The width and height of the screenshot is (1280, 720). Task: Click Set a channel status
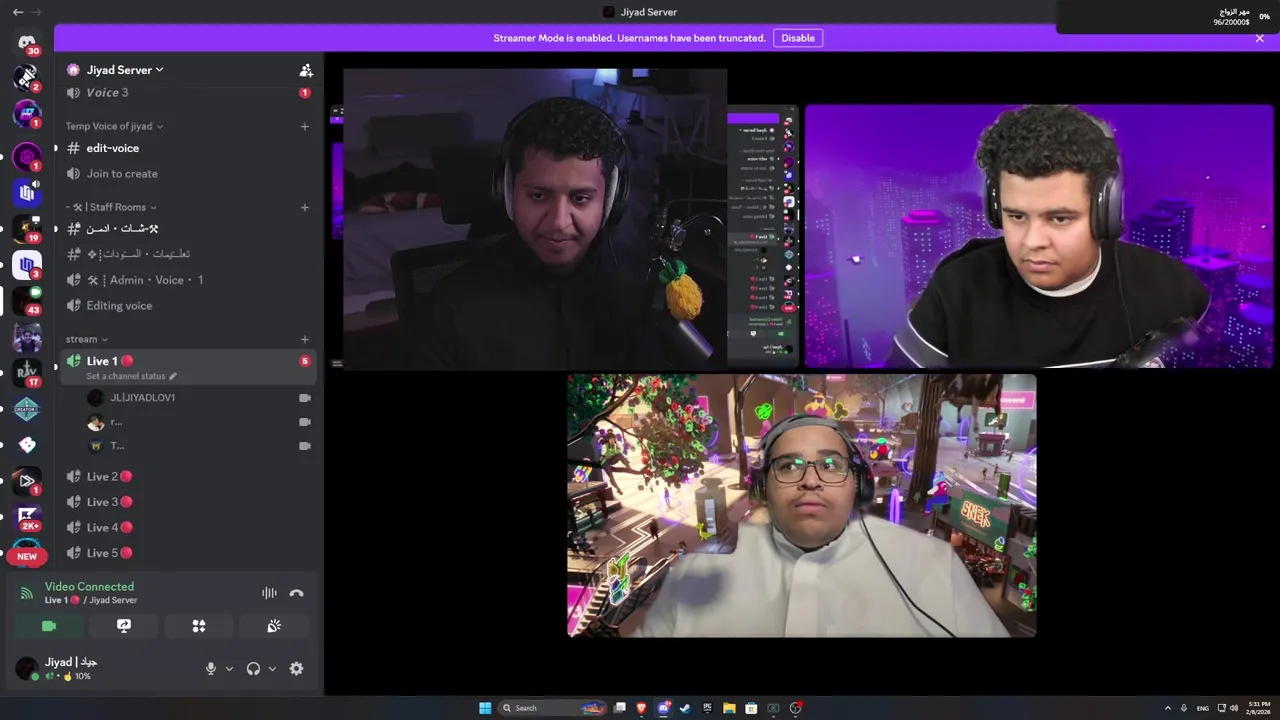point(131,376)
